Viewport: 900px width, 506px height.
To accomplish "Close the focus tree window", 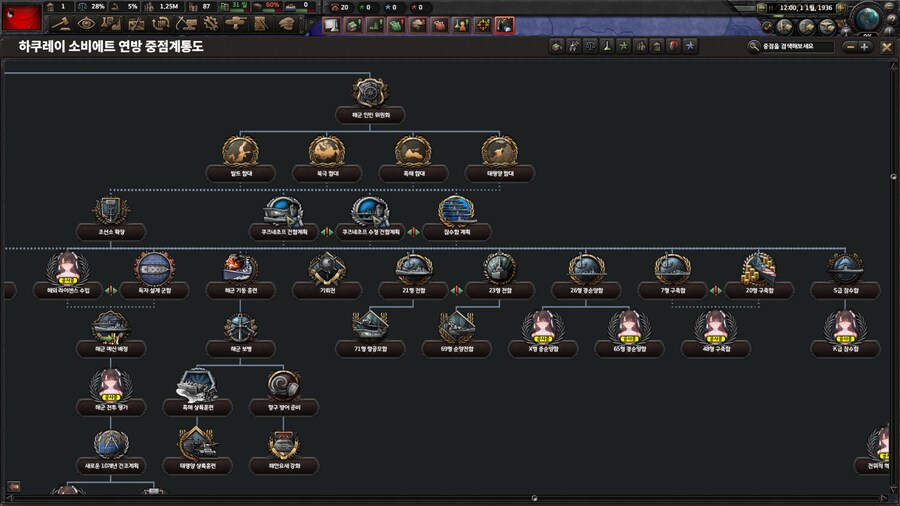I will coord(886,47).
